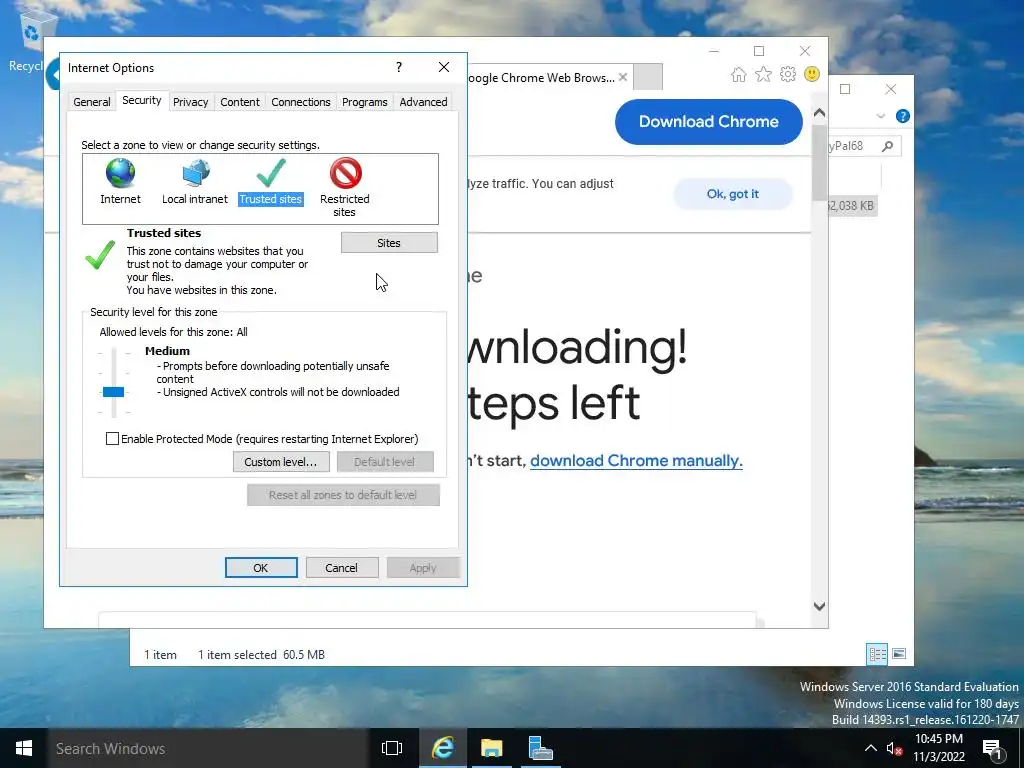Cancel the Internet Options dialog

pyautogui.click(x=342, y=568)
